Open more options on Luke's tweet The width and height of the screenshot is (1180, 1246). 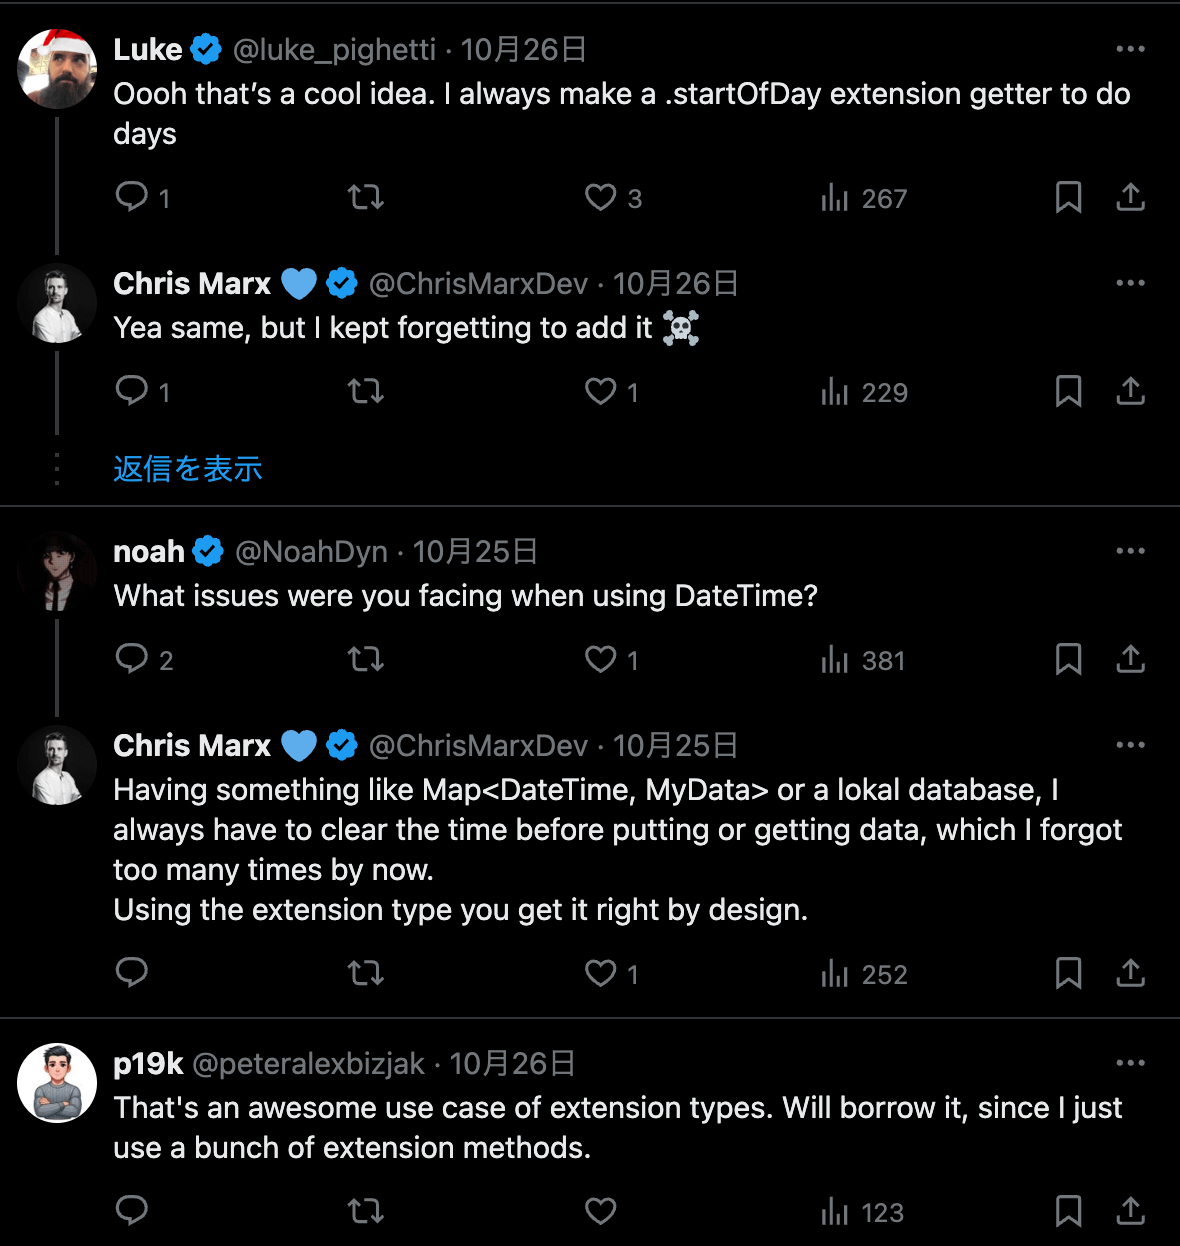[x=1130, y=49]
